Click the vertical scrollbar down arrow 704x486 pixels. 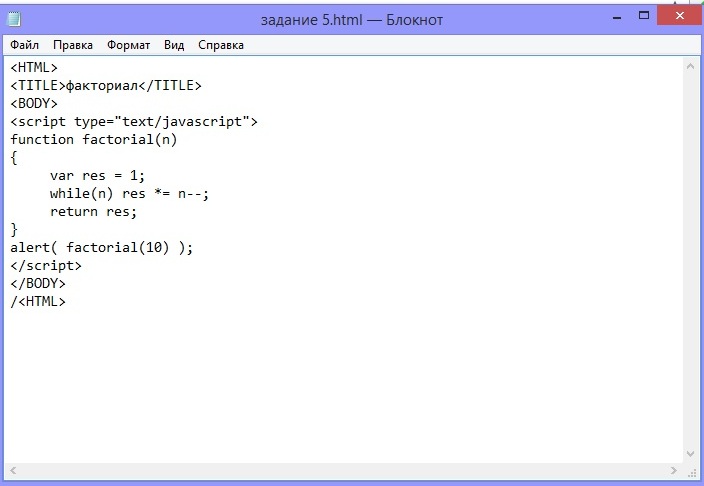tap(689, 454)
